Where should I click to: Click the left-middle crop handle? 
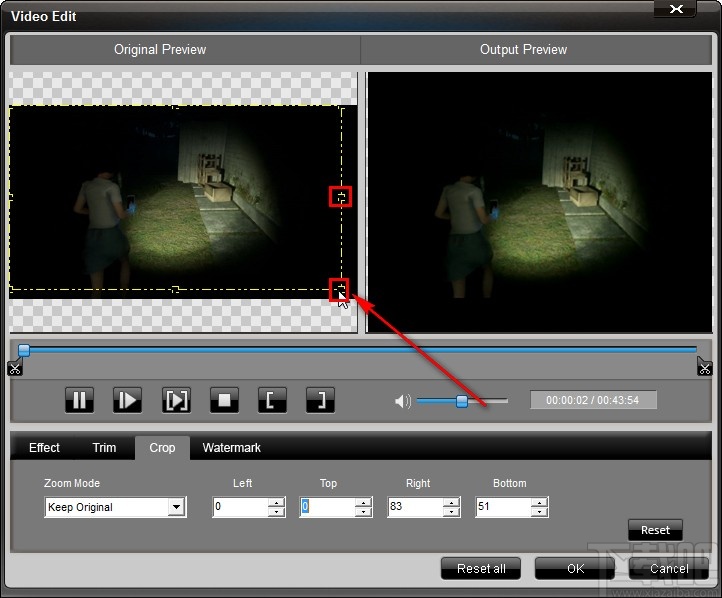coord(11,197)
